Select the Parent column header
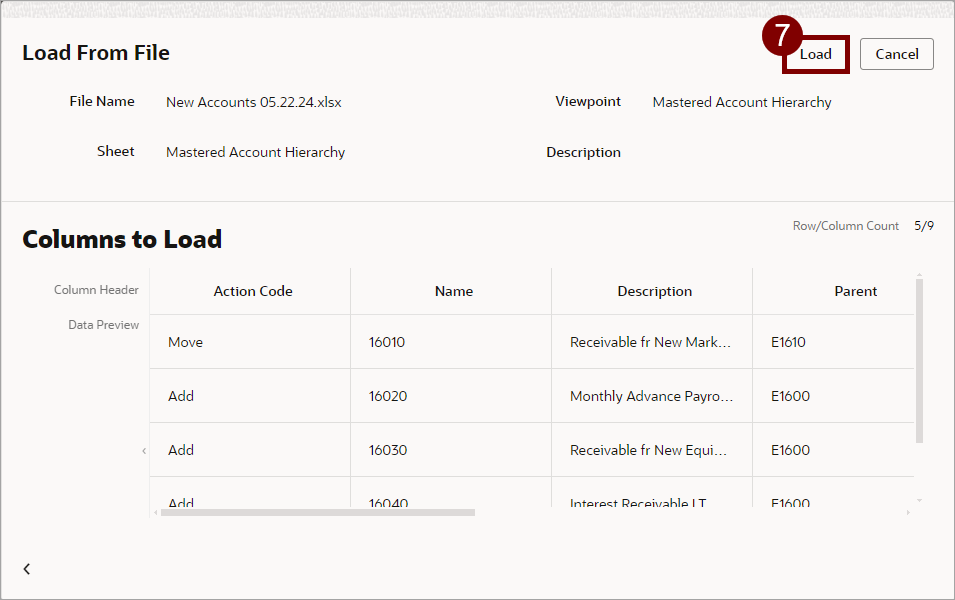This screenshot has width=955, height=600. tap(855, 292)
